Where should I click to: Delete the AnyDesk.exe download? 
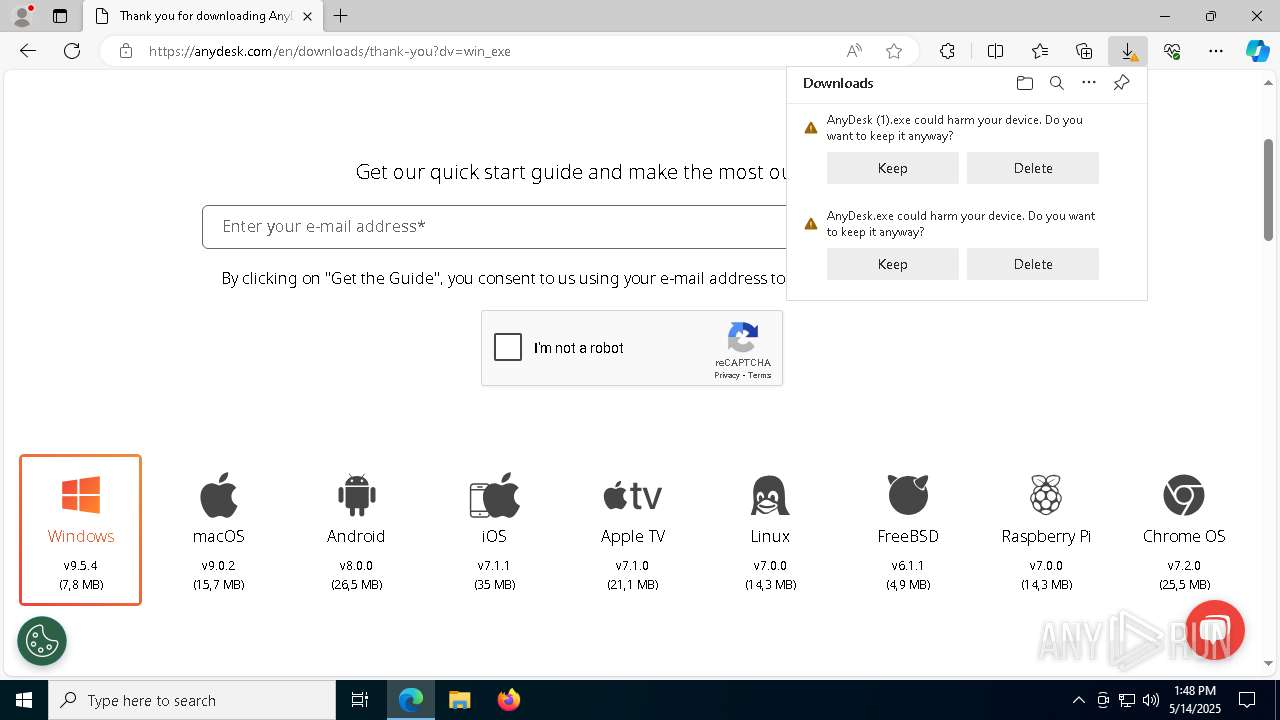[x=1033, y=264]
